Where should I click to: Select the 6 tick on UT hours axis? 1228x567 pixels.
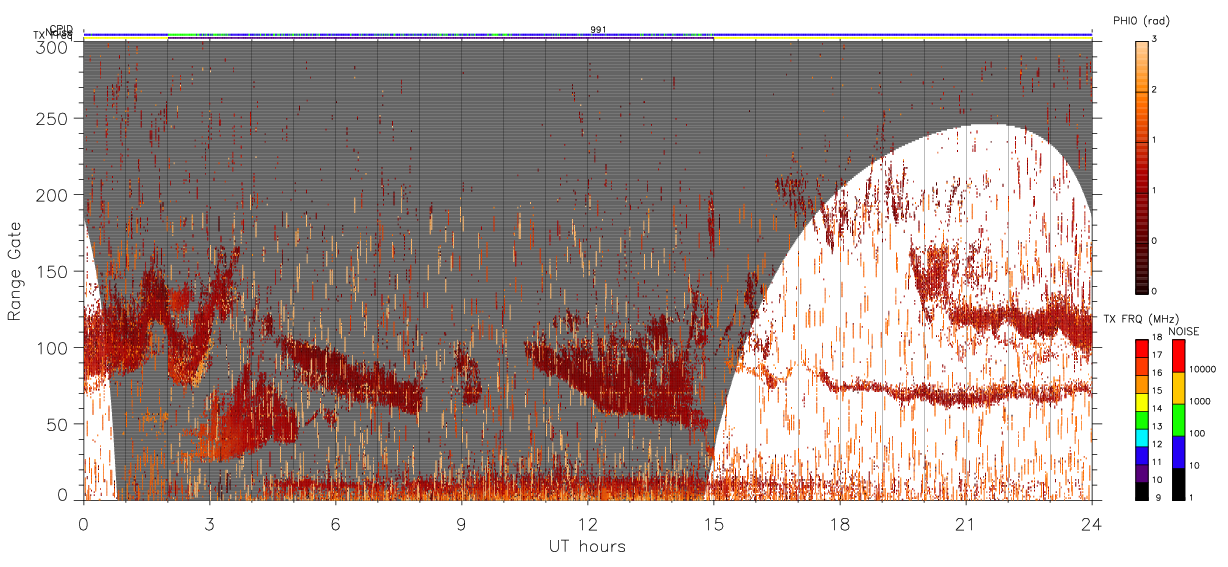(336, 524)
